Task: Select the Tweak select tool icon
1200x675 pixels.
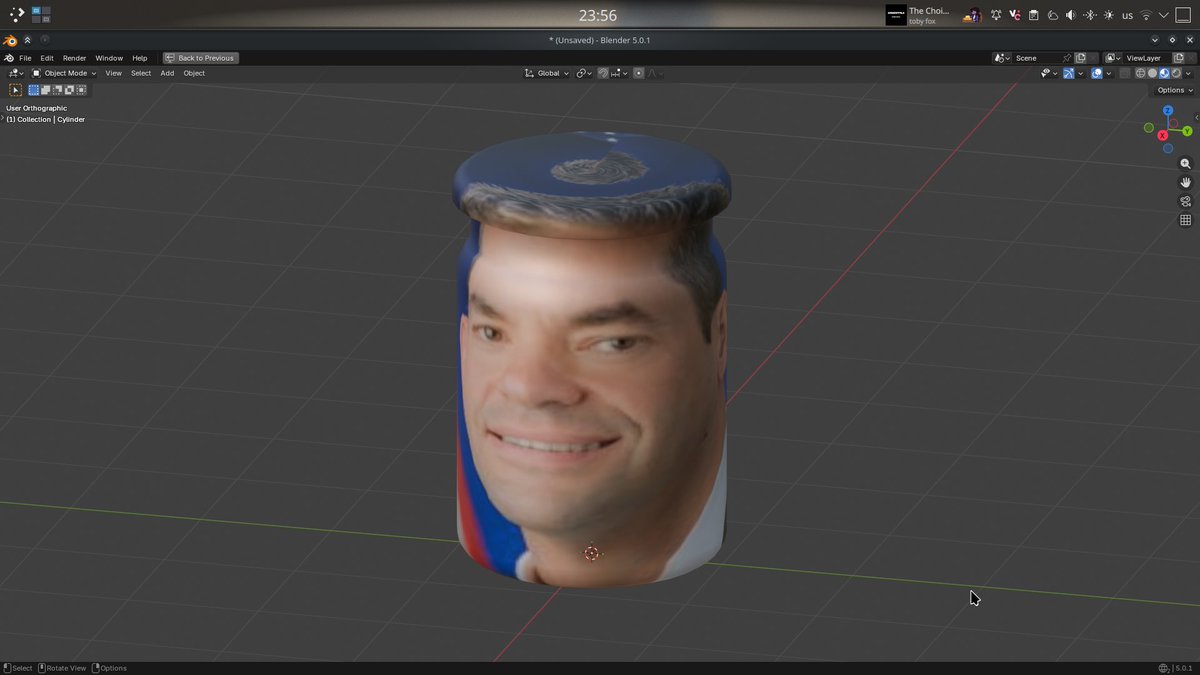Action: [x=15, y=90]
